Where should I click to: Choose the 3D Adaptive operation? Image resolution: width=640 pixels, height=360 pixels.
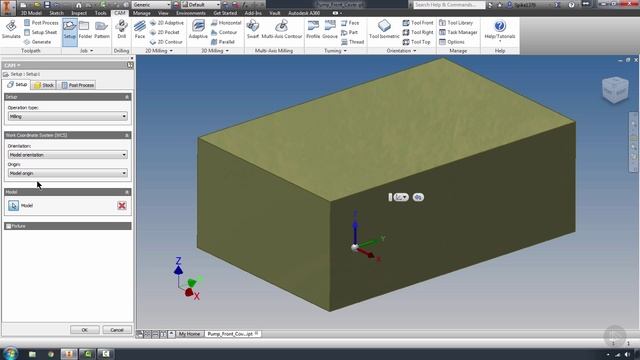[198, 29]
